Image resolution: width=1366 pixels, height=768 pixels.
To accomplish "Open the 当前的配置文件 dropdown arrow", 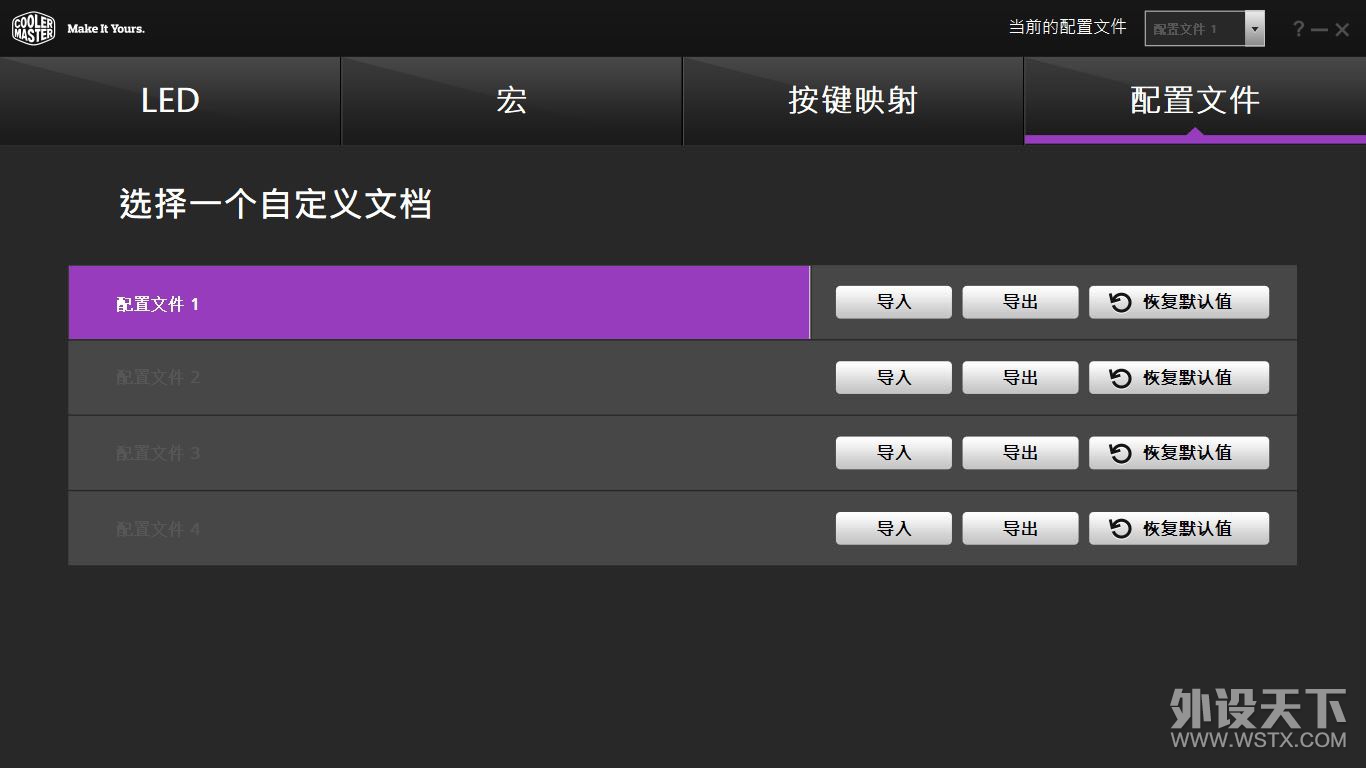I will pos(1254,29).
